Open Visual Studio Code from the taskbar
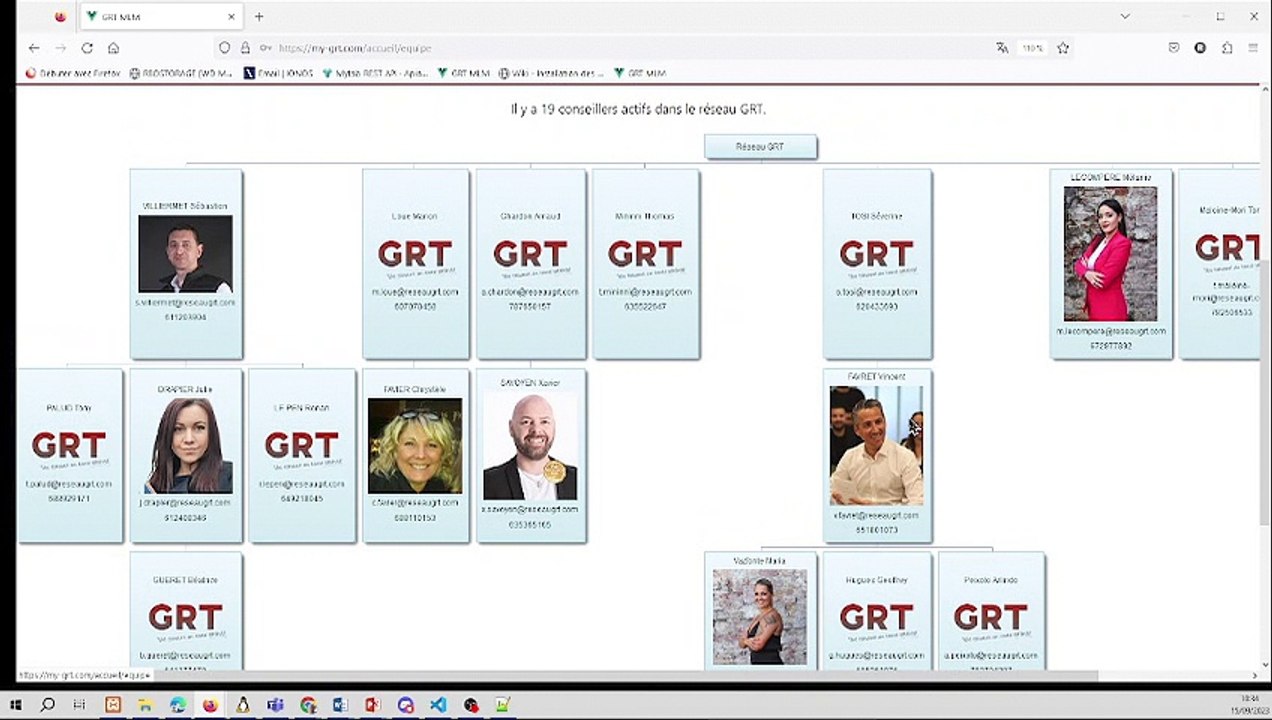Screen dimensions: 1272x720 (438, 705)
